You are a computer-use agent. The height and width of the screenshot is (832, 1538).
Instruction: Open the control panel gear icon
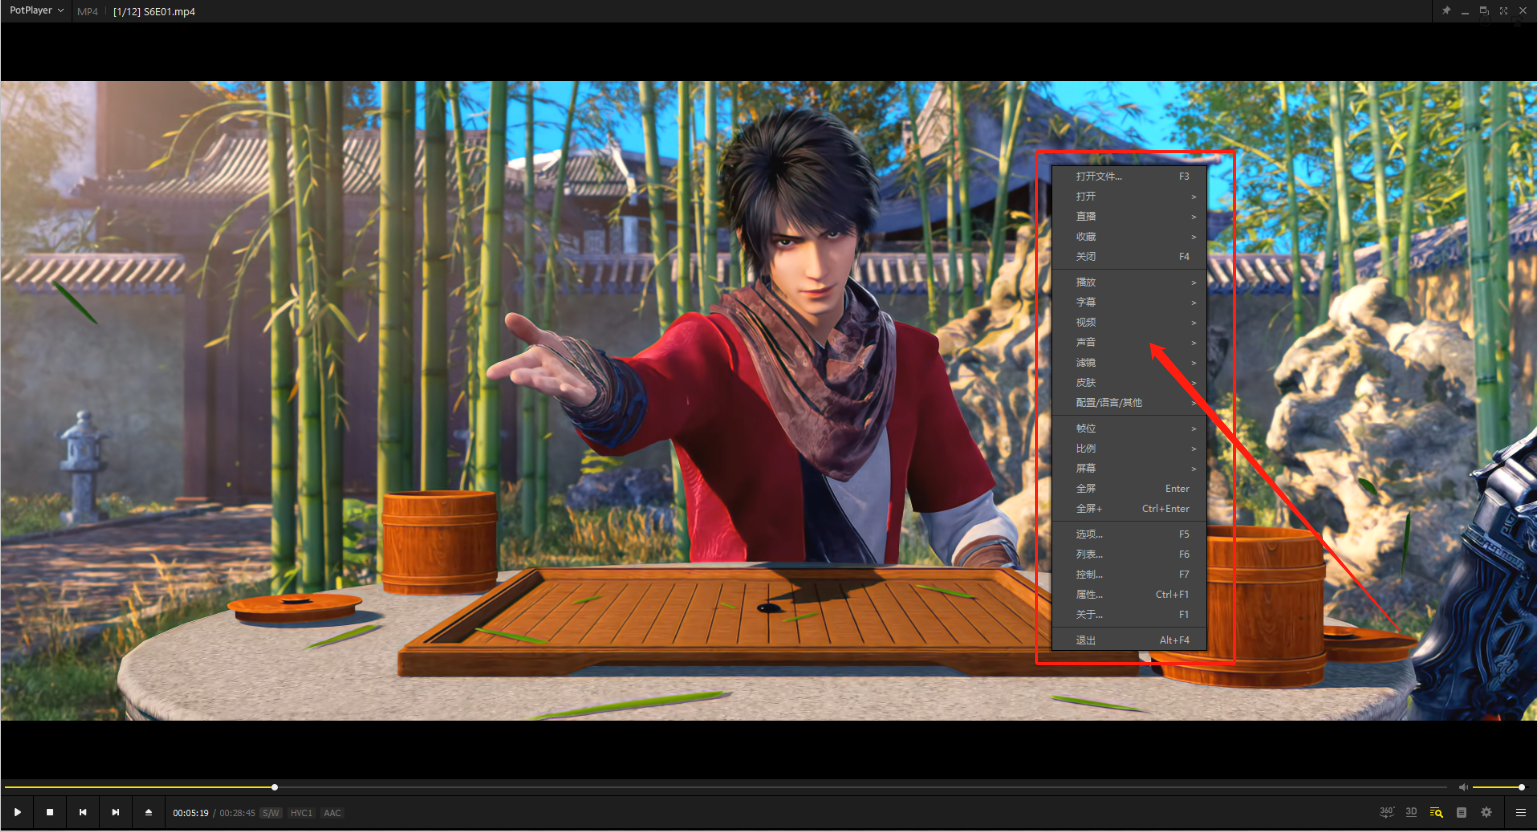click(x=1486, y=812)
